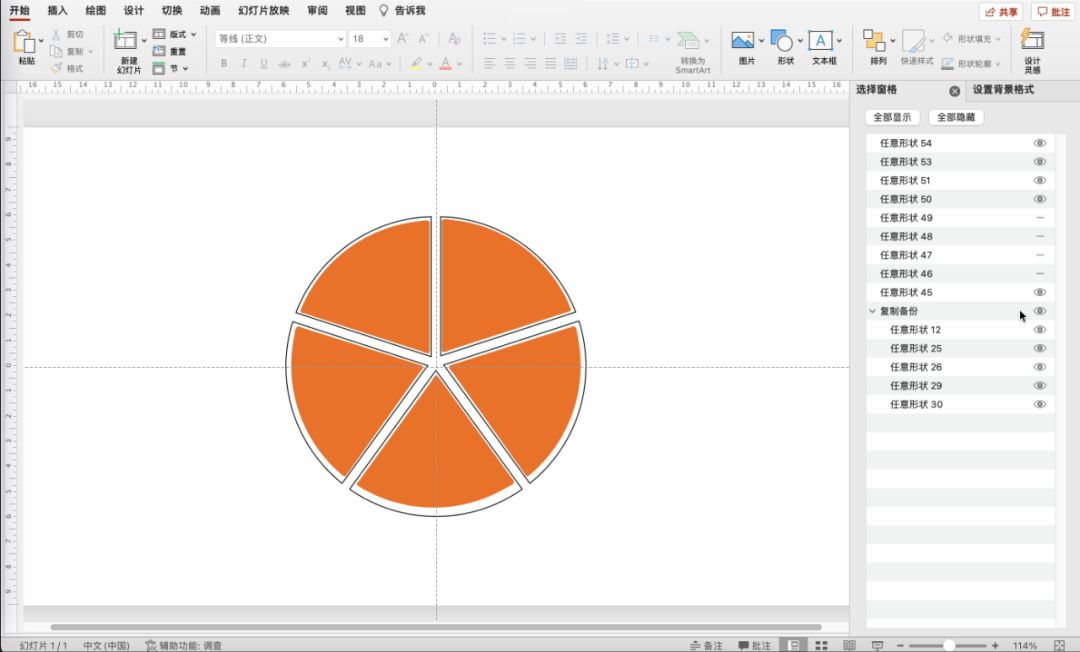Hide 任意形状 50 via eye icon

(1039, 199)
